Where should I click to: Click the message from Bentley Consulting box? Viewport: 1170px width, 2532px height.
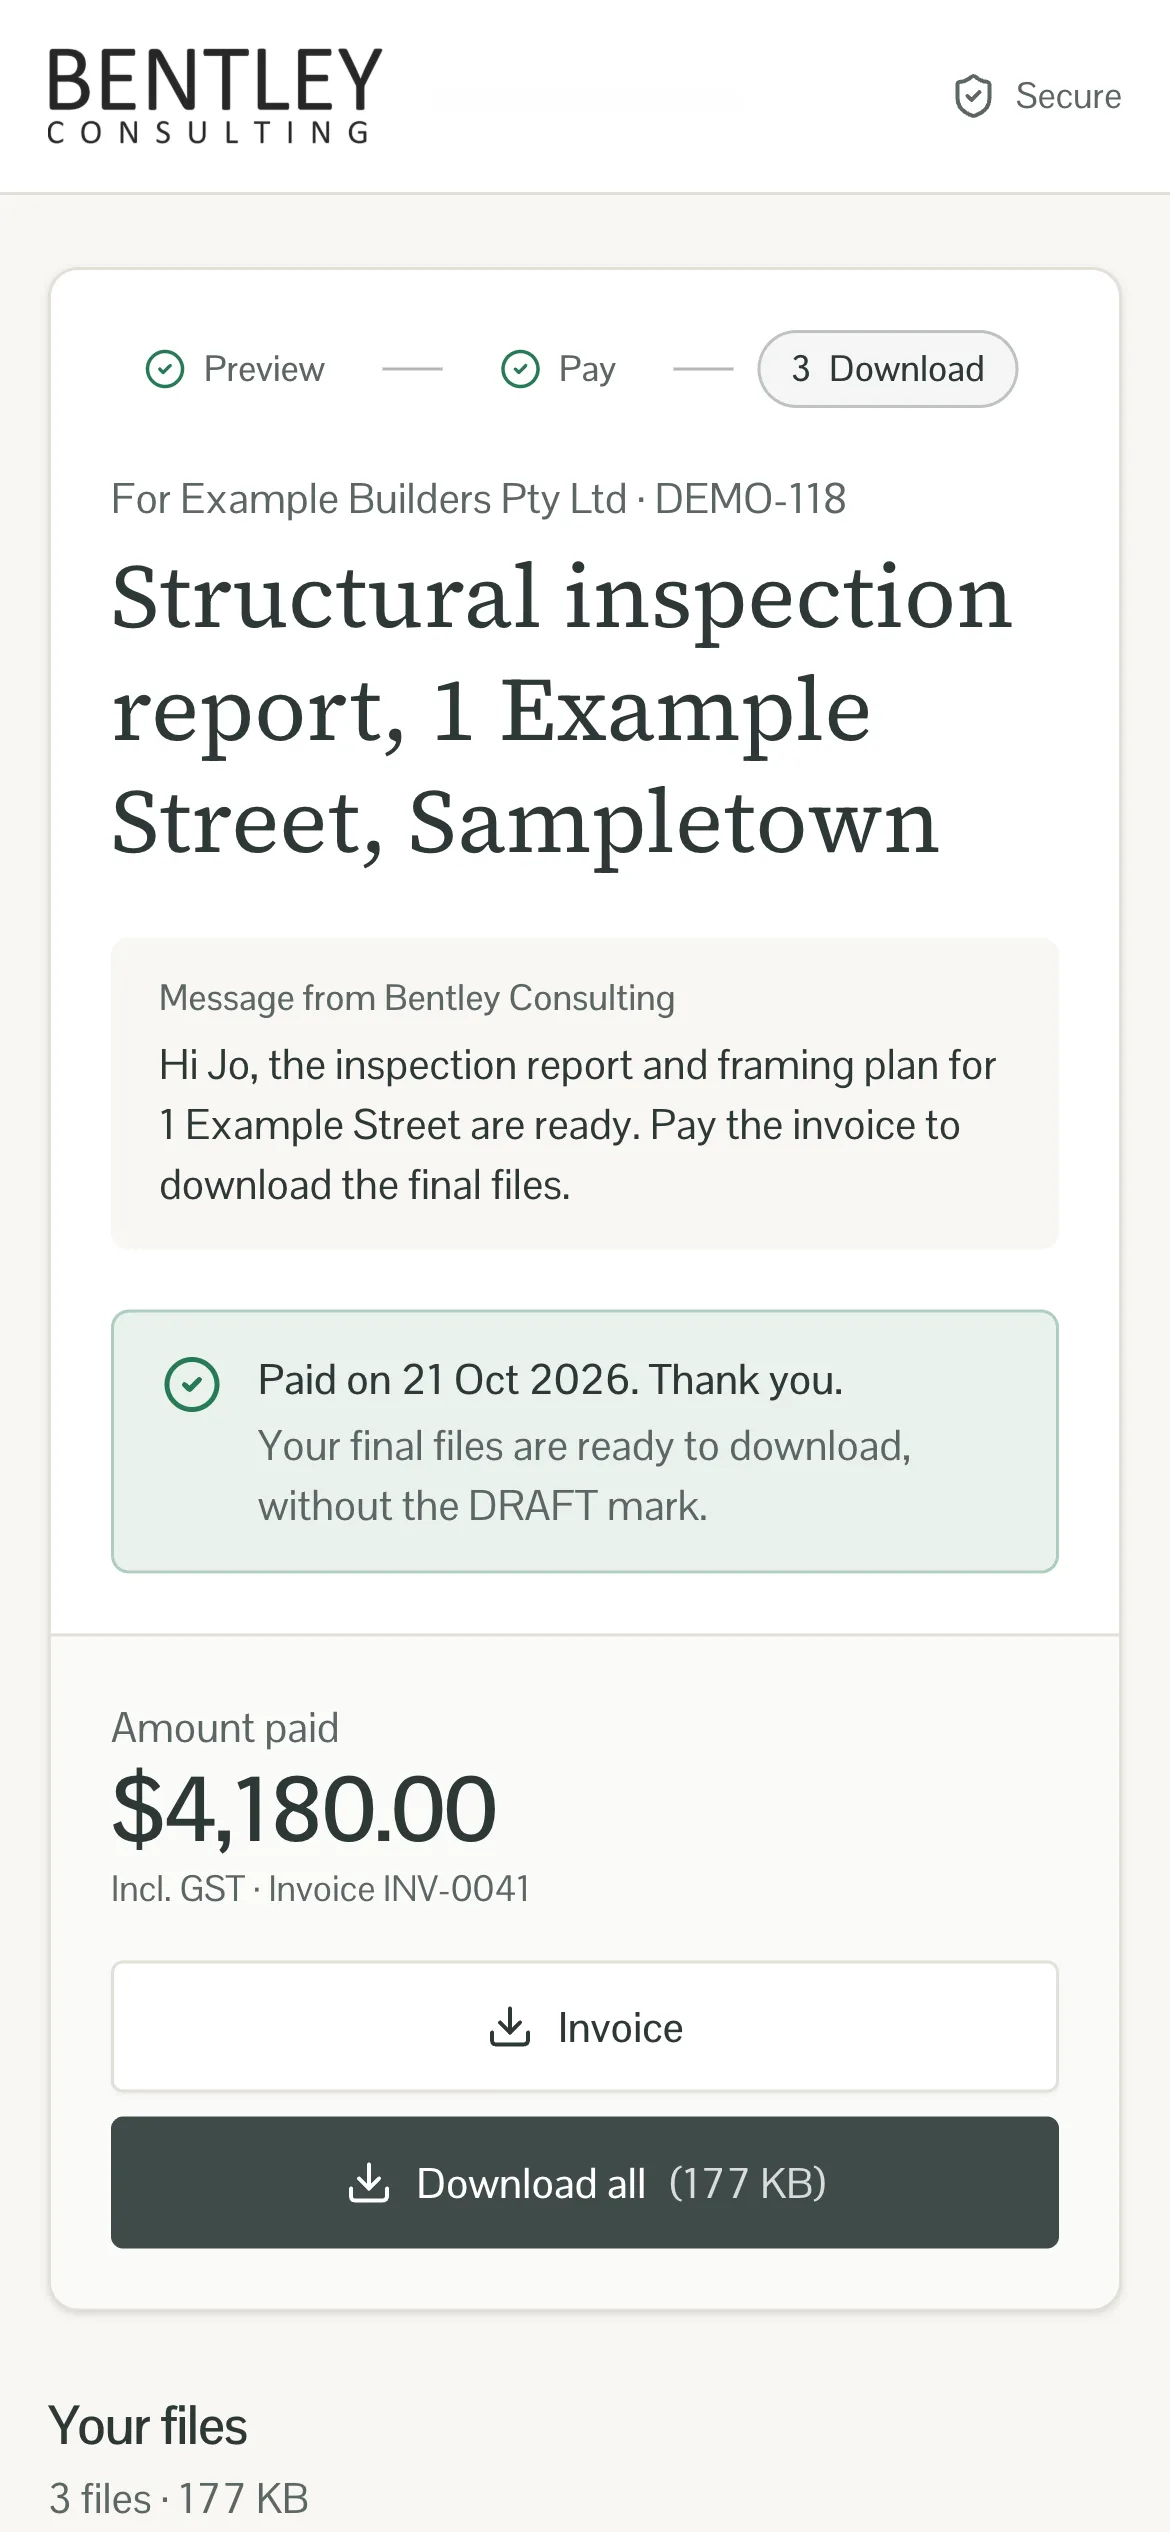point(585,1093)
